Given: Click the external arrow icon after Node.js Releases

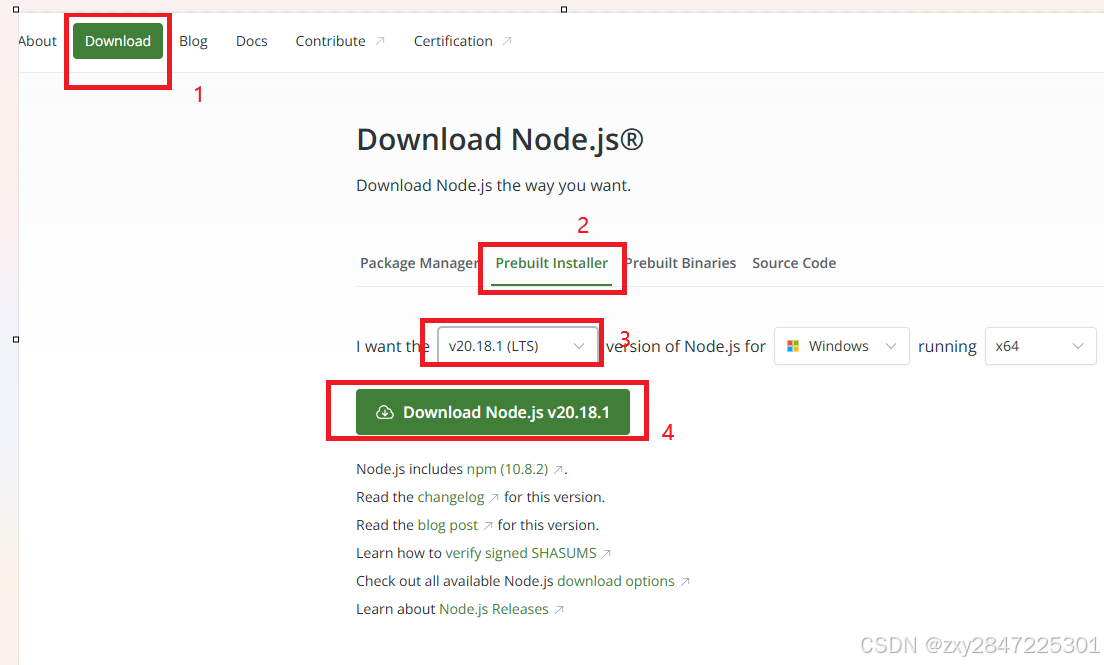Looking at the screenshot, I should [x=558, y=610].
